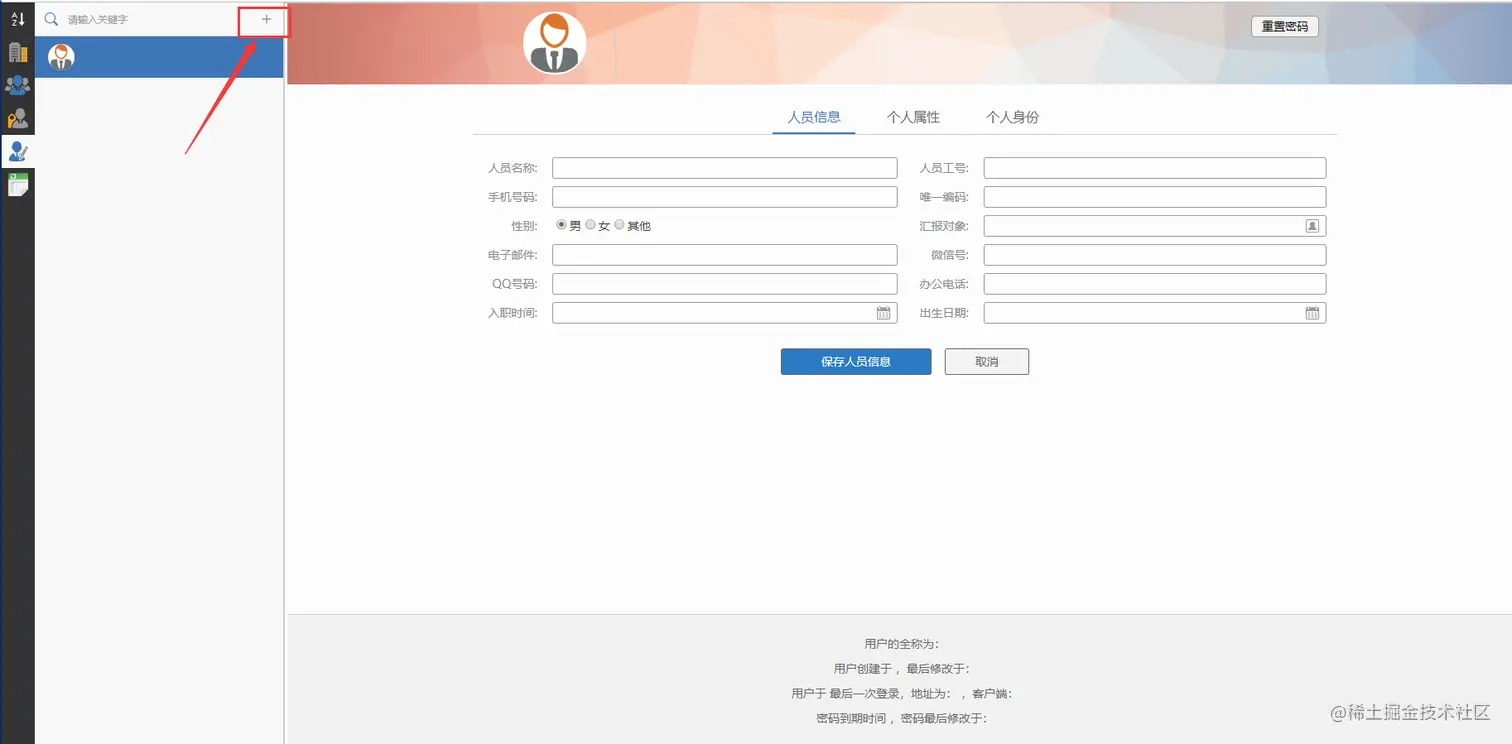Click the 保存人员信息 button
This screenshot has width=1512, height=744.
856,361
